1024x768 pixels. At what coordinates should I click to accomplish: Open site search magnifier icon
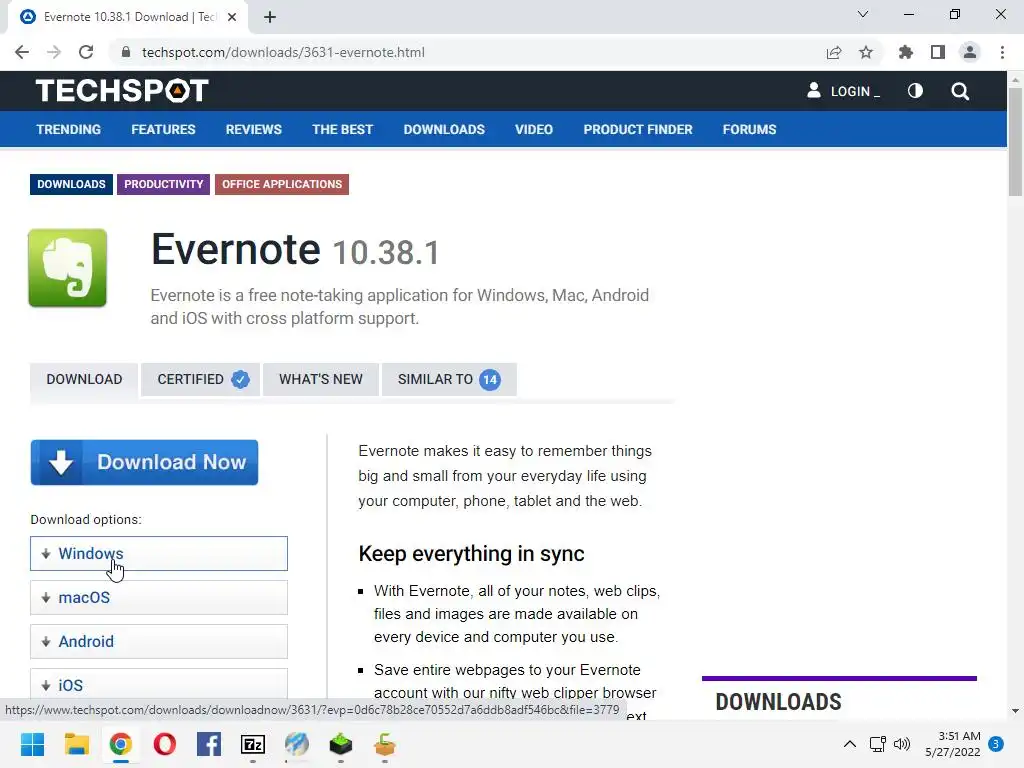[960, 91]
